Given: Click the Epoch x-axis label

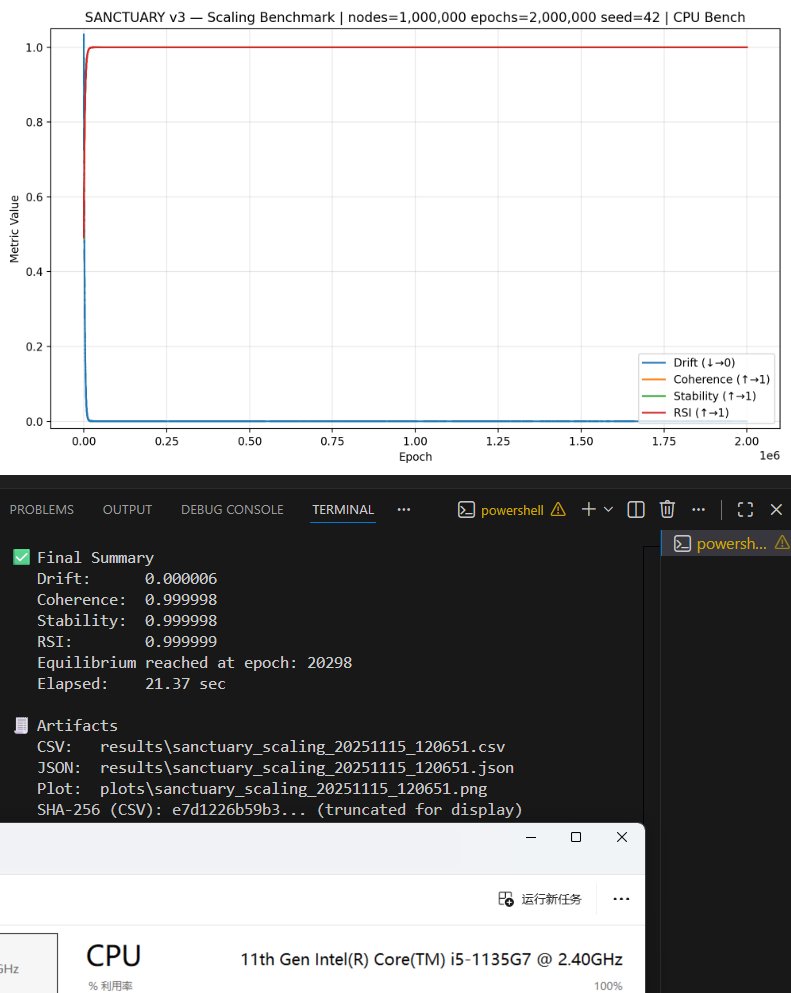Looking at the screenshot, I should pos(415,457).
